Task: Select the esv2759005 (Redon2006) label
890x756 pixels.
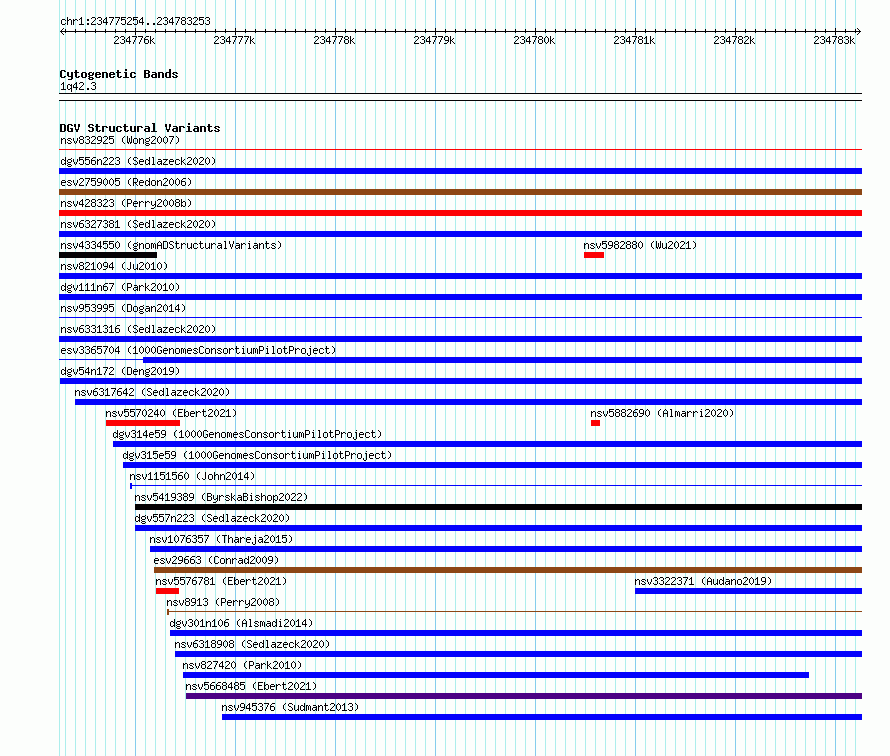Action: coord(126,182)
